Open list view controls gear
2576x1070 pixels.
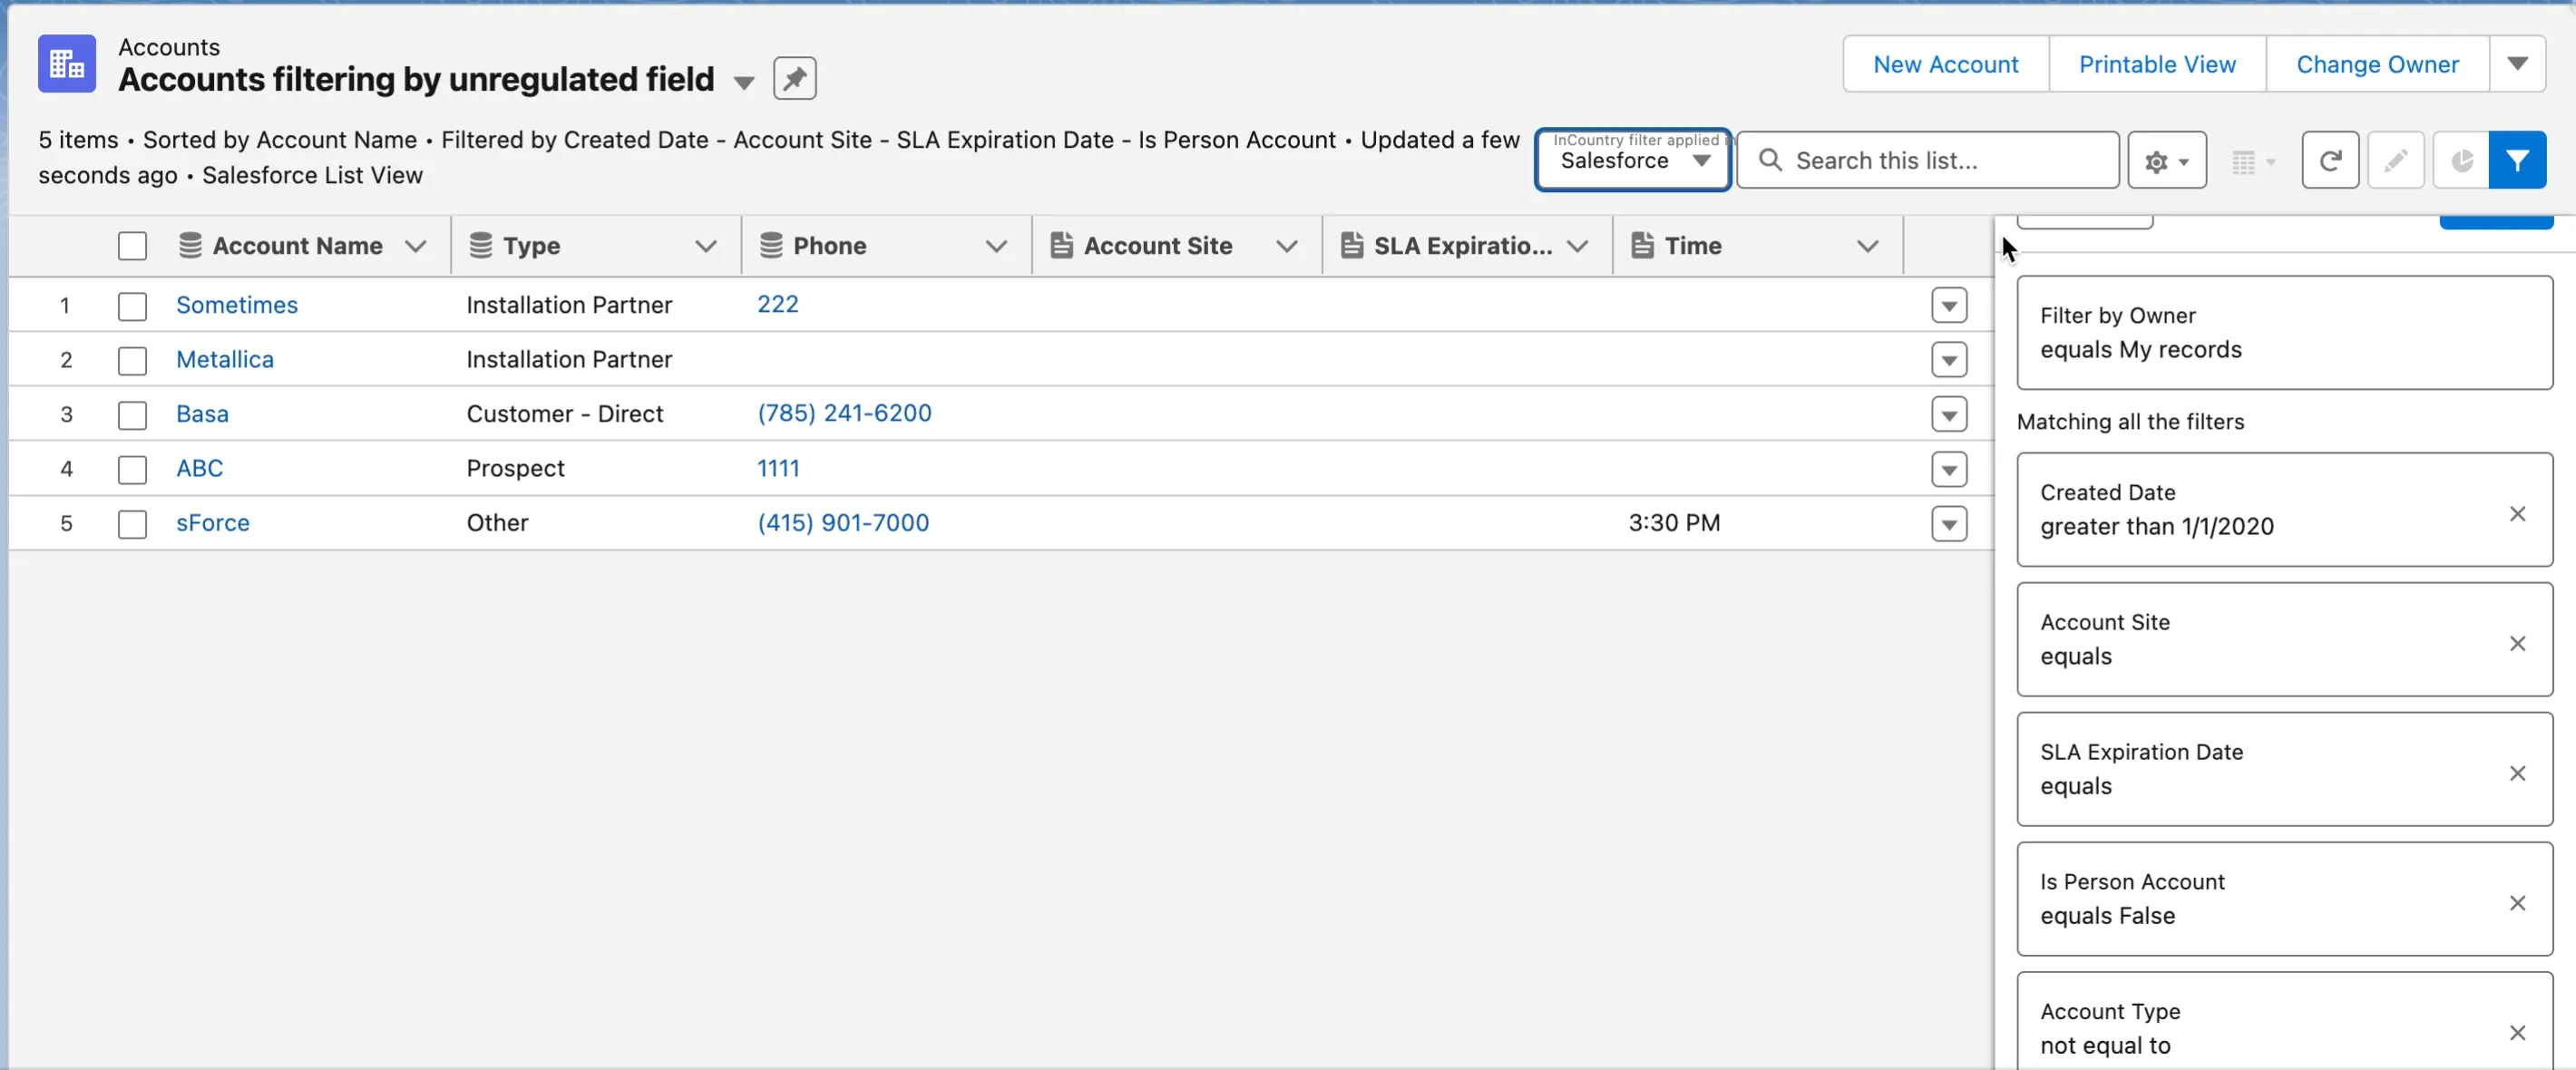point(2166,160)
